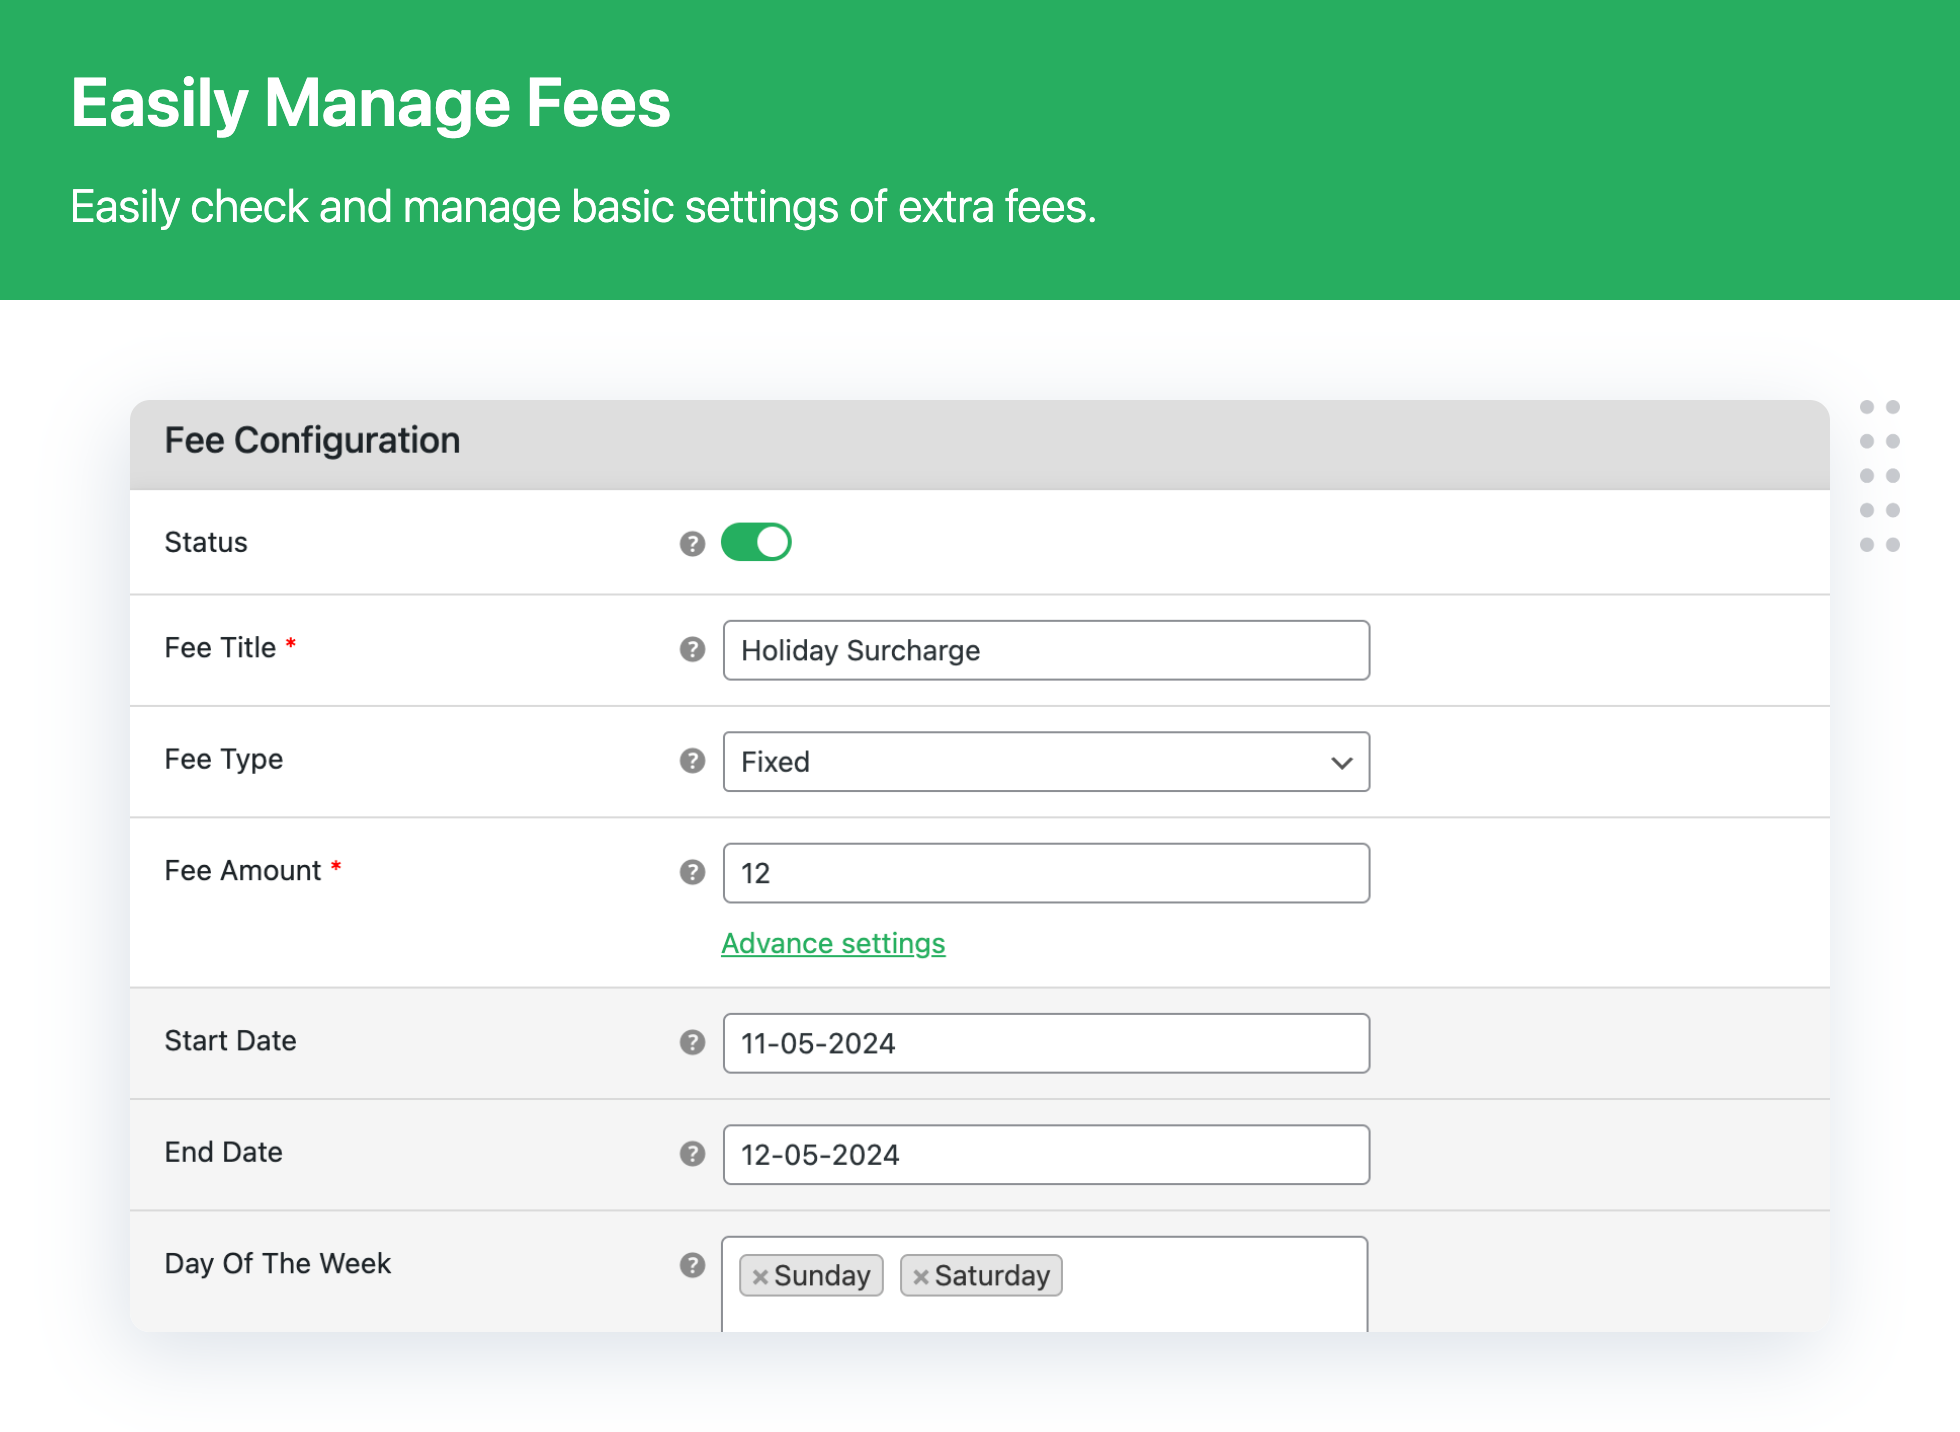Click the help icon beside Start Date

click(x=692, y=1042)
